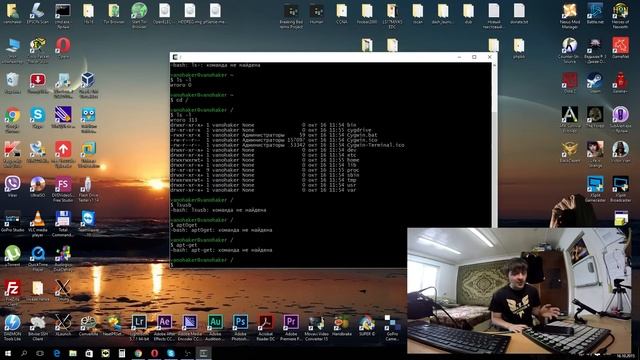Open the Viber desktop shortcut
The height and width of the screenshot is (360, 640).
pos(12,186)
